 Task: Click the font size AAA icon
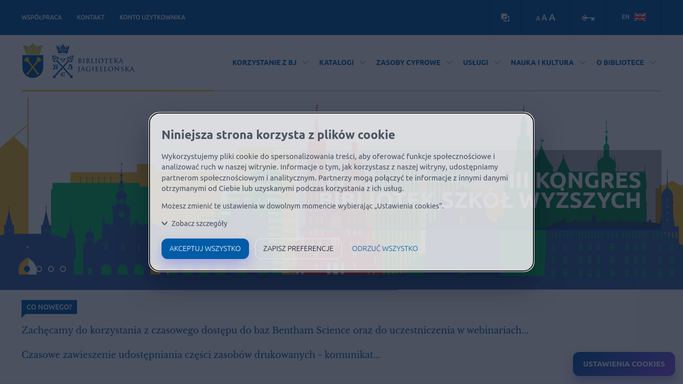click(x=545, y=17)
